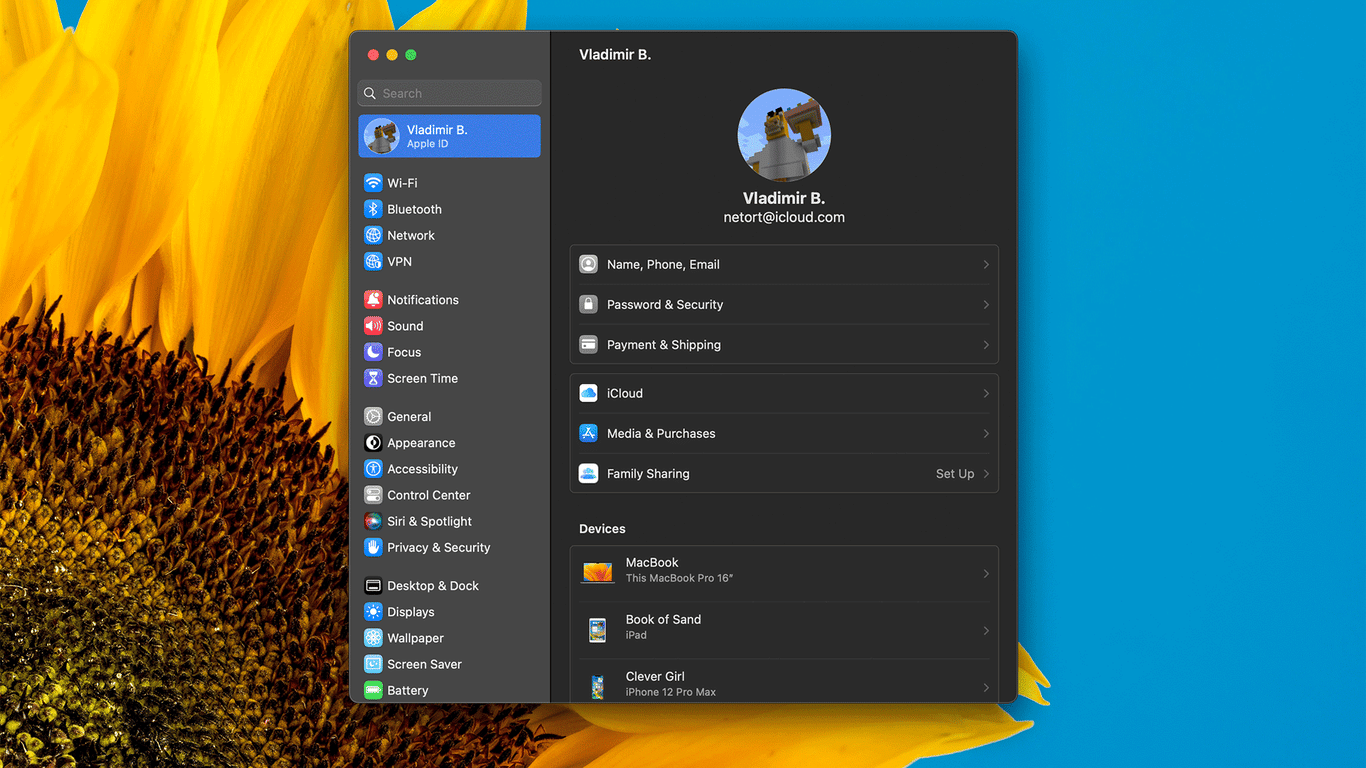Expand Name, Phone, Email with its chevron
1366x768 pixels.
[x=986, y=265]
